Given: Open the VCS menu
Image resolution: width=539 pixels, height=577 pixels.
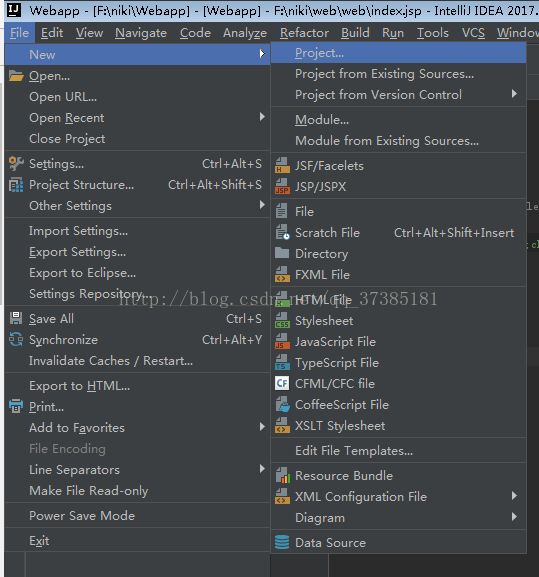Looking at the screenshot, I should click(473, 33).
